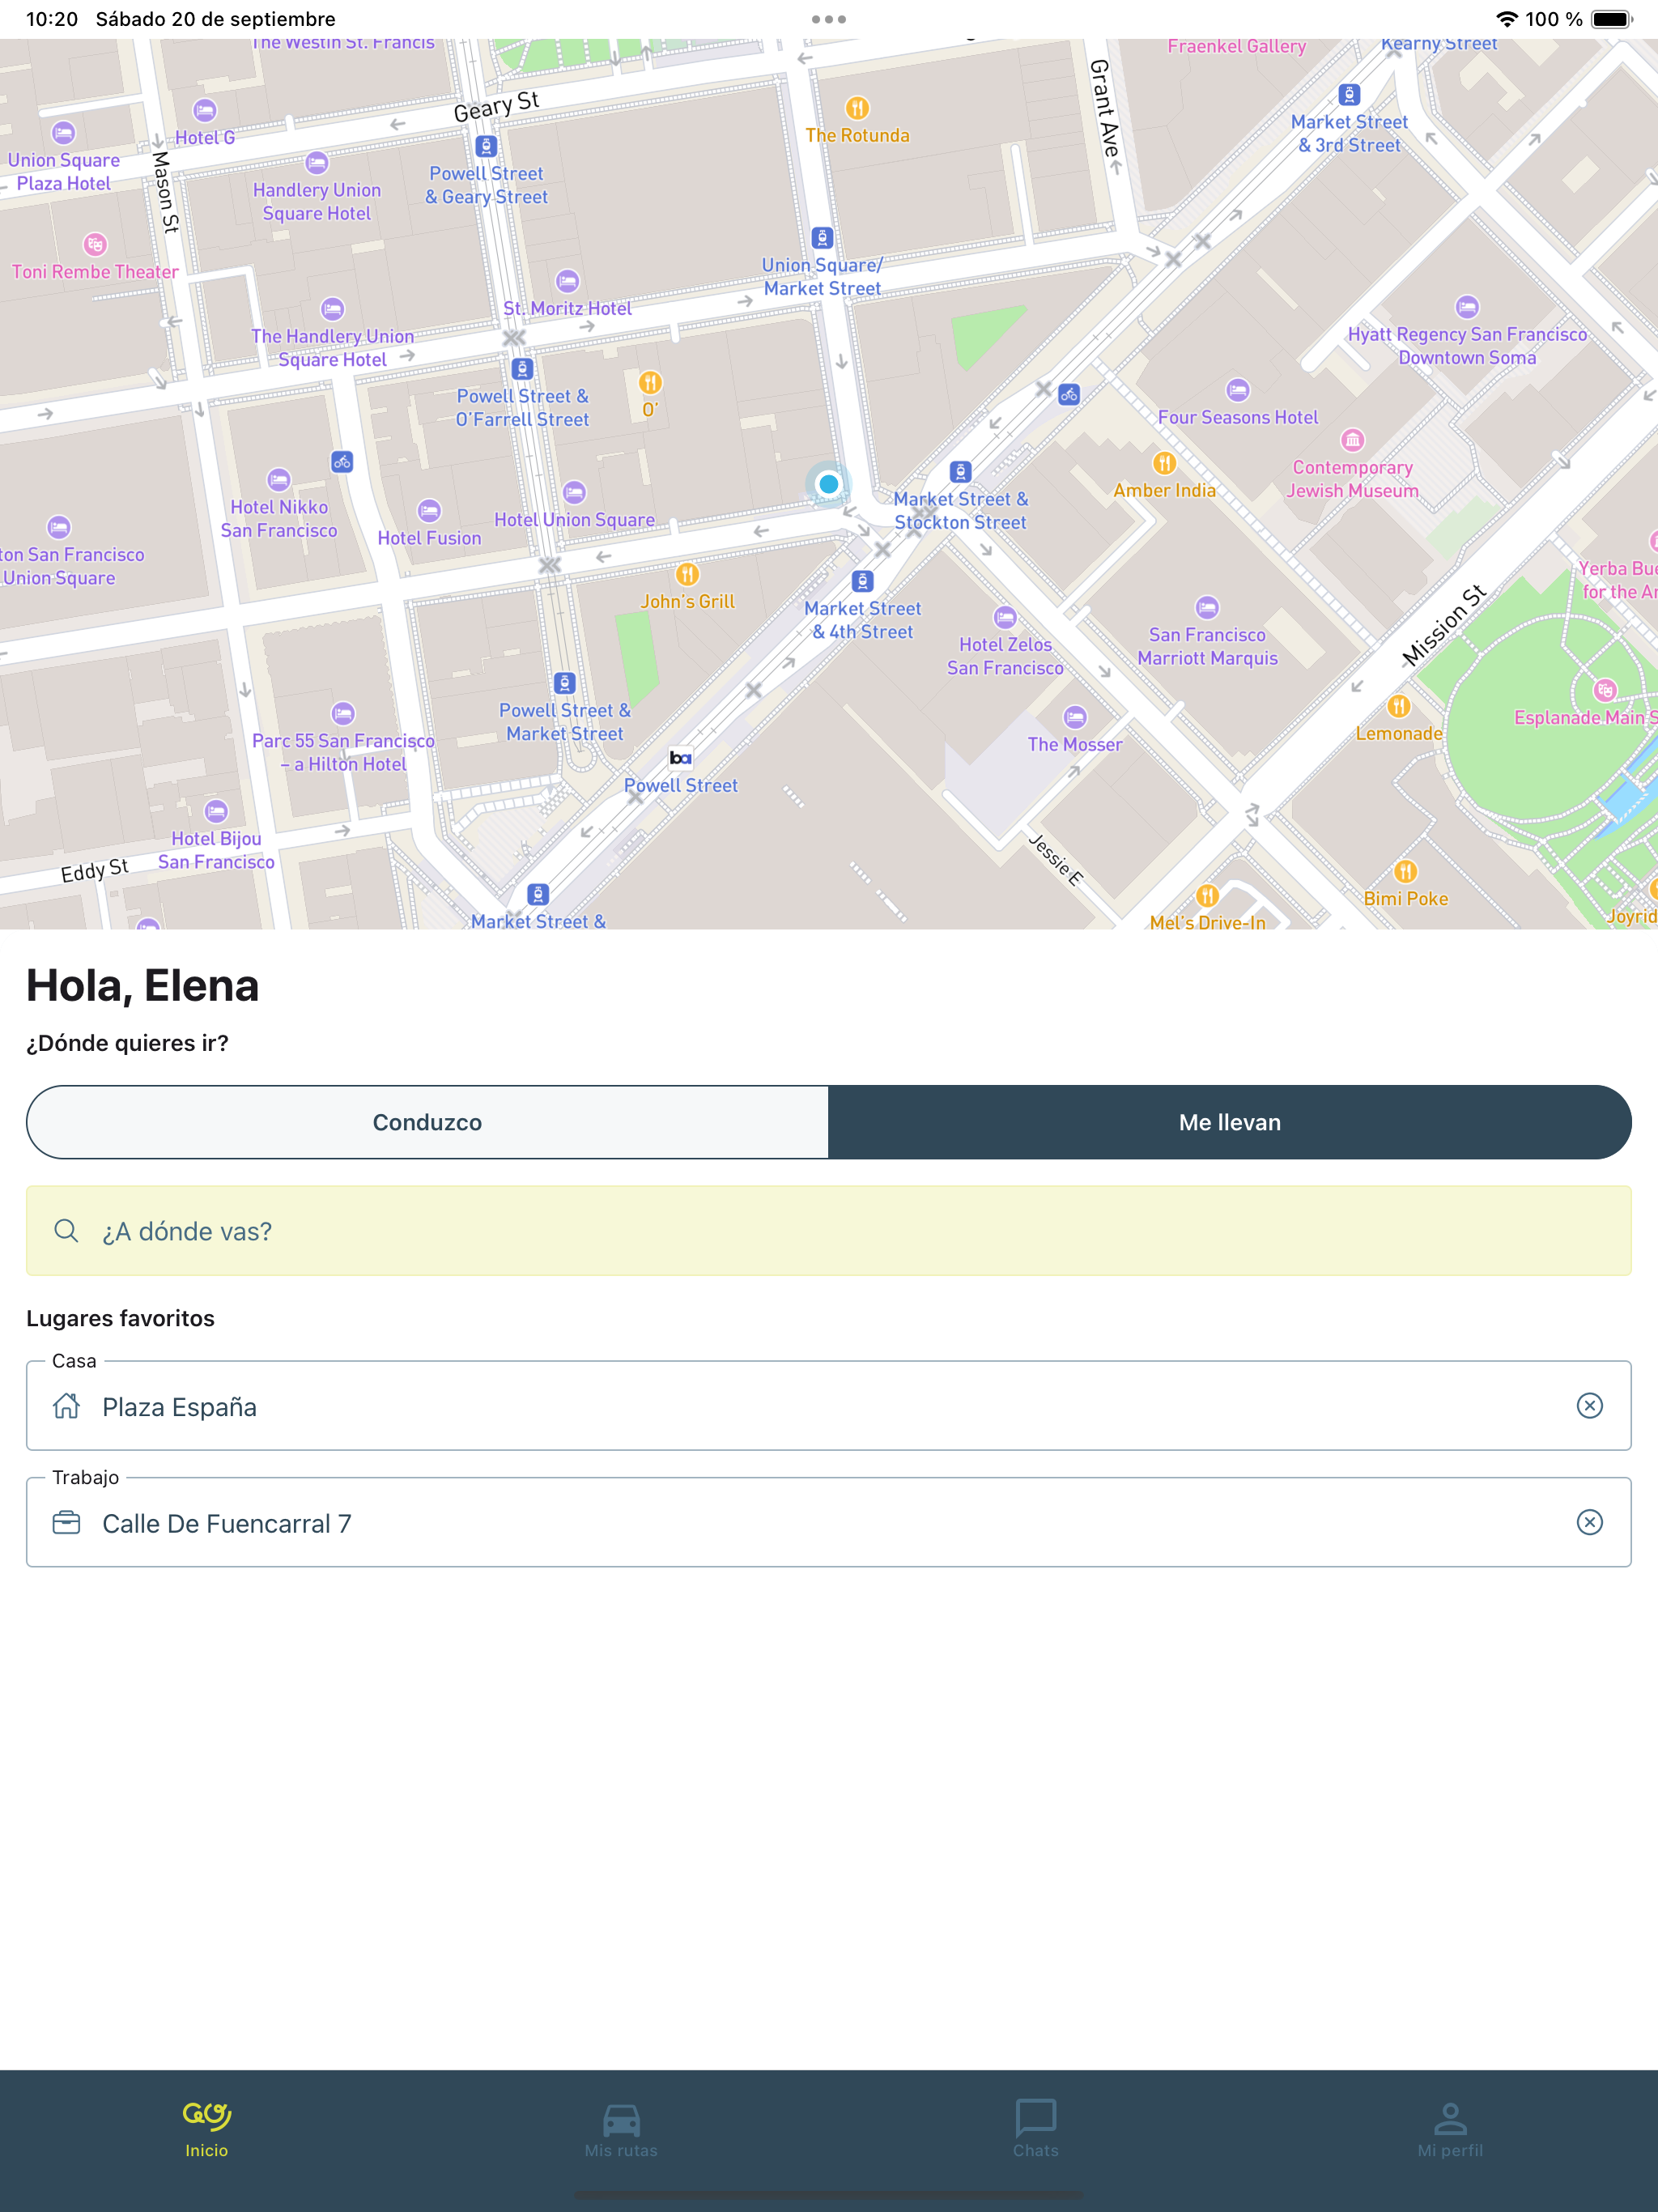Tap Market Street & 4th Street stop icon
This screenshot has width=1658, height=2212.
coord(862,581)
